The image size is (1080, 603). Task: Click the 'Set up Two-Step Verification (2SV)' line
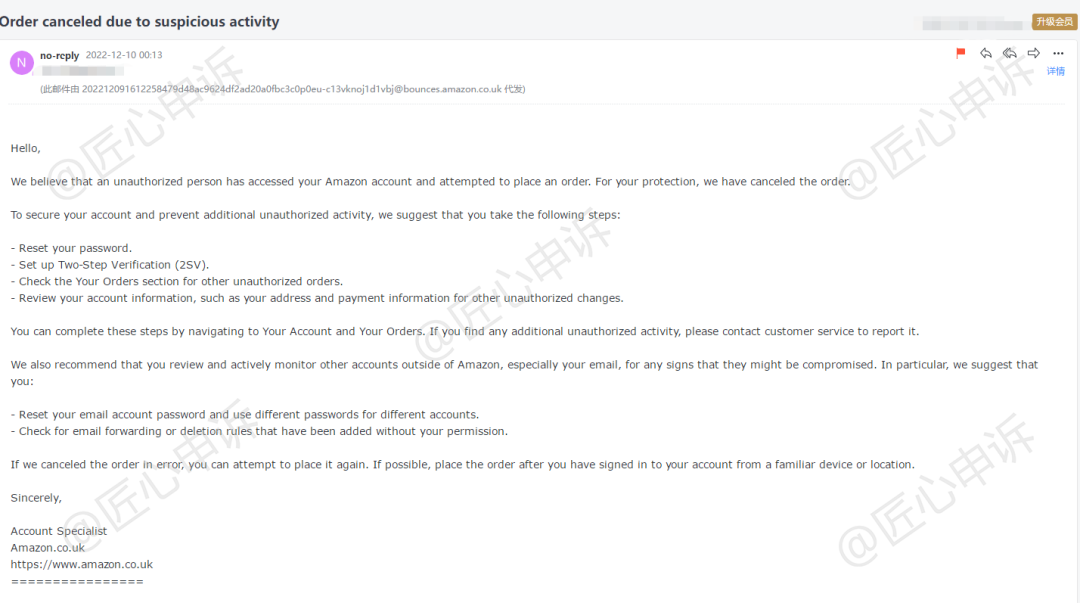pyautogui.click(x=110, y=265)
